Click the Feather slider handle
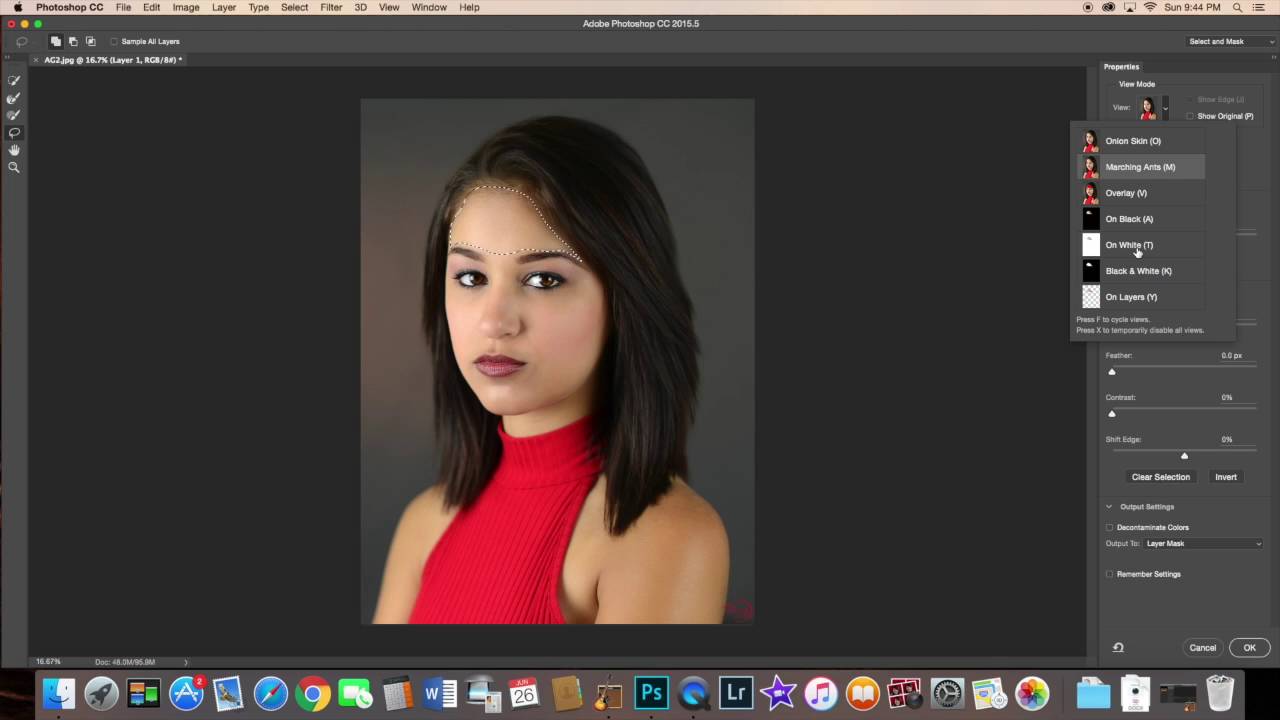This screenshot has width=1280, height=720. click(1112, 372)
